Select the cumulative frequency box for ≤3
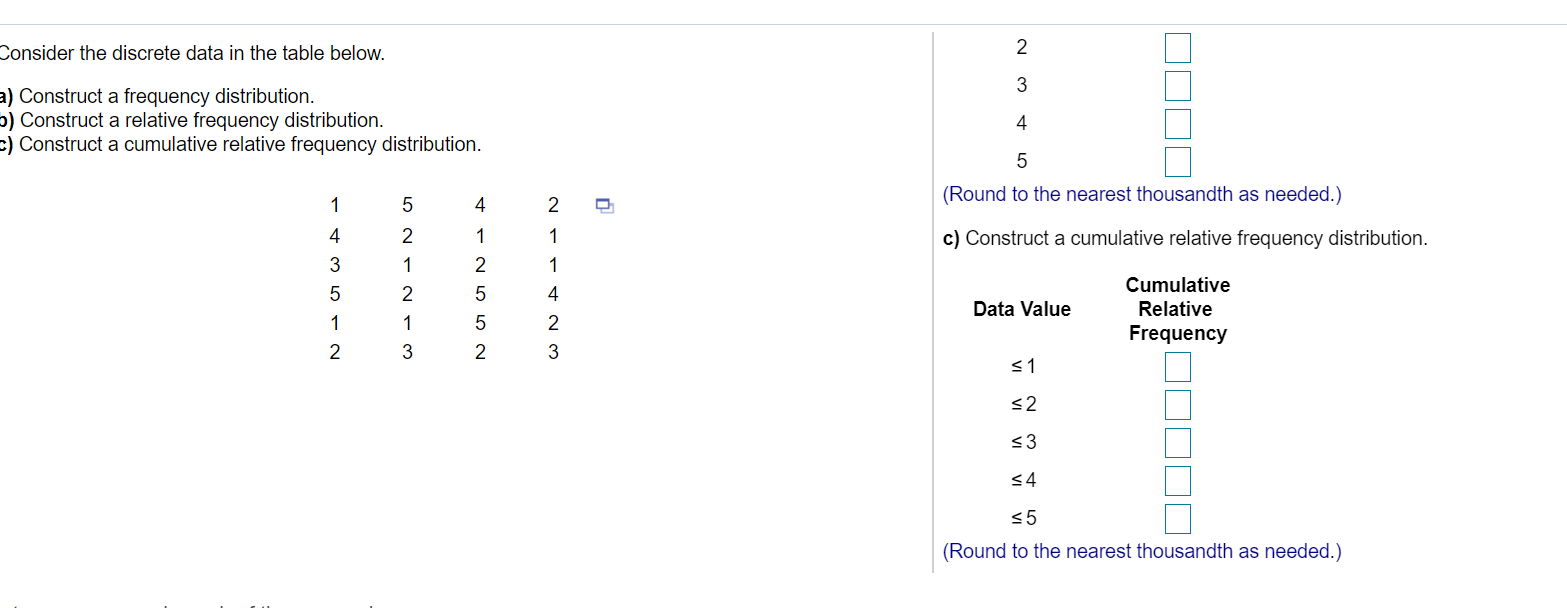The image size is (1567, 608). pyautogui.click(x=1177, y=442)
